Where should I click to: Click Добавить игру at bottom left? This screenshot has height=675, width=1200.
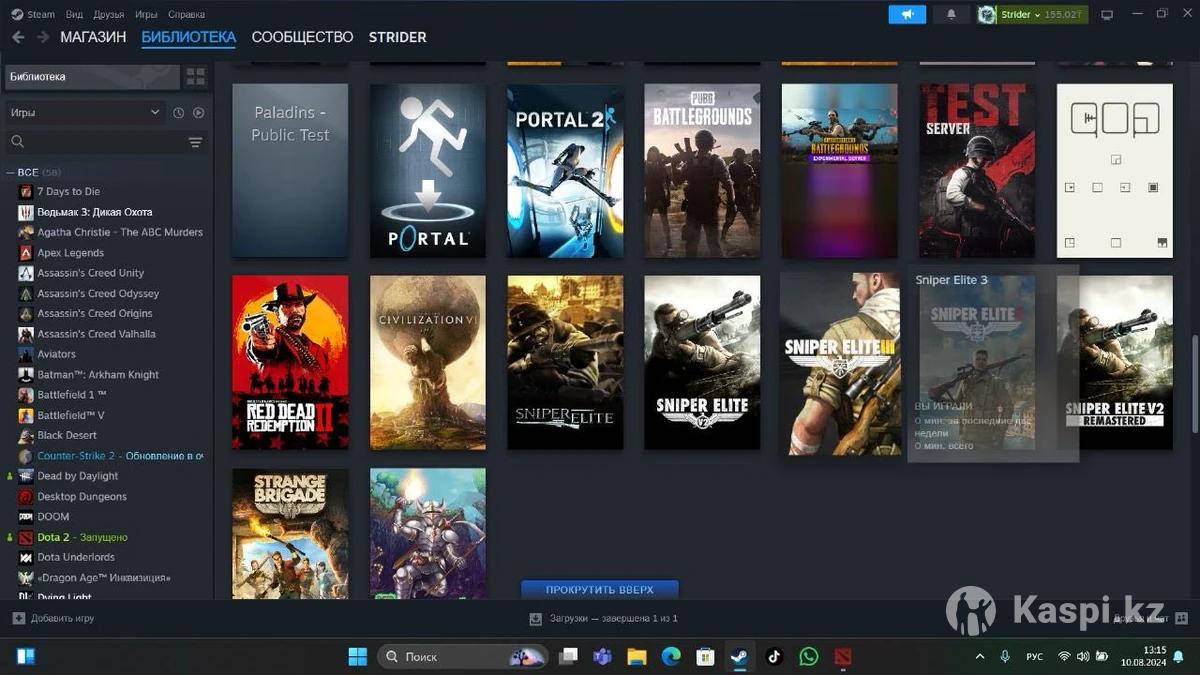click(54, 618)
